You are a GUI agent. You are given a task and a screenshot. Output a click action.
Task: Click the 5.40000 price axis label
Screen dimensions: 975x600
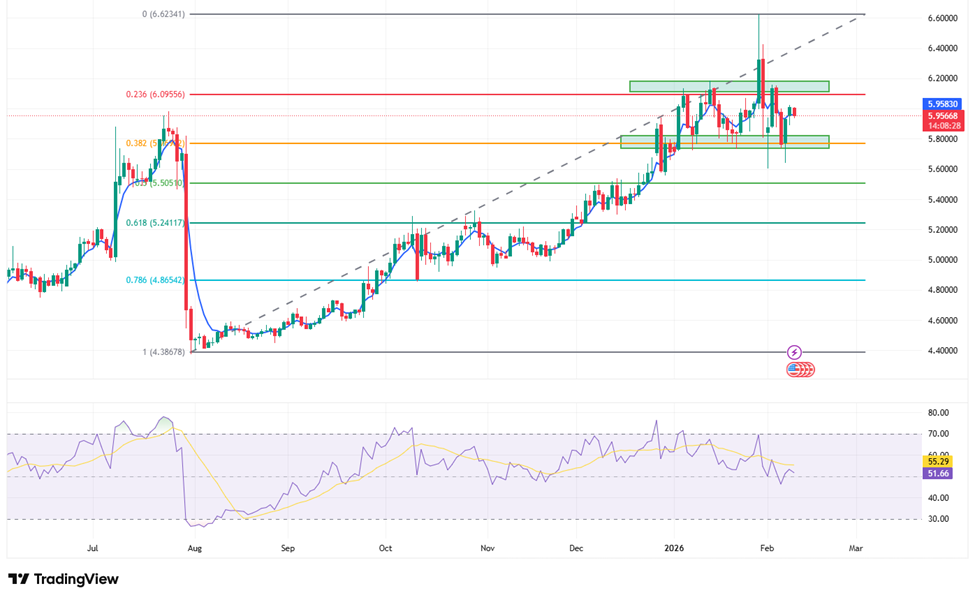[x=942, y=200]
